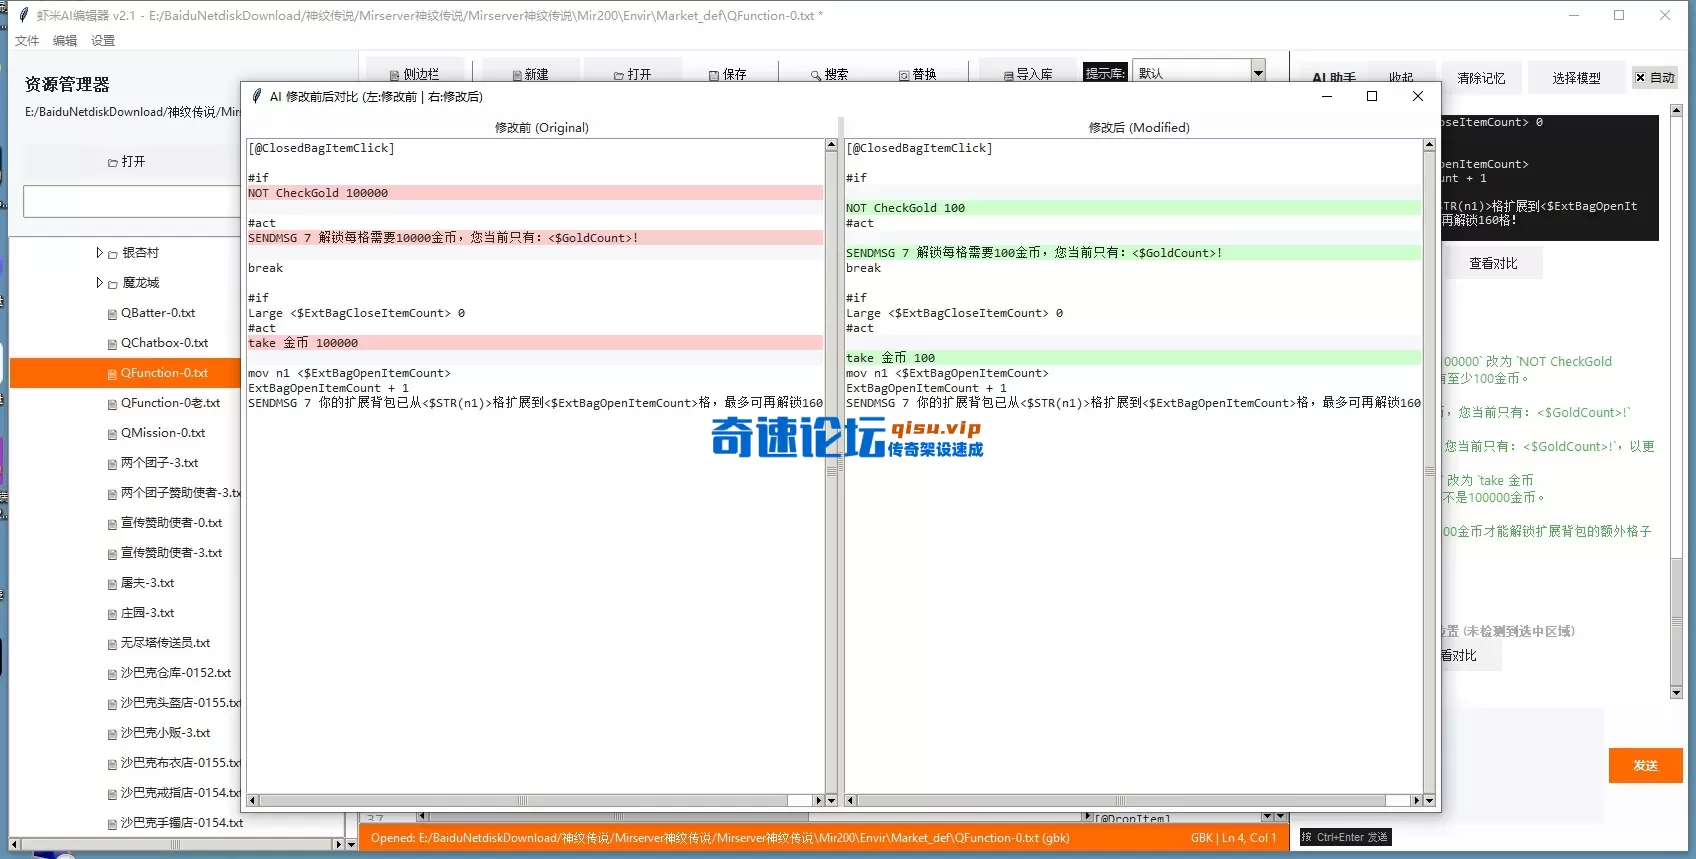The width and height of the screenshot is (1696, 859).
Task: Open the 设置 menu
Action: (103, 40)
